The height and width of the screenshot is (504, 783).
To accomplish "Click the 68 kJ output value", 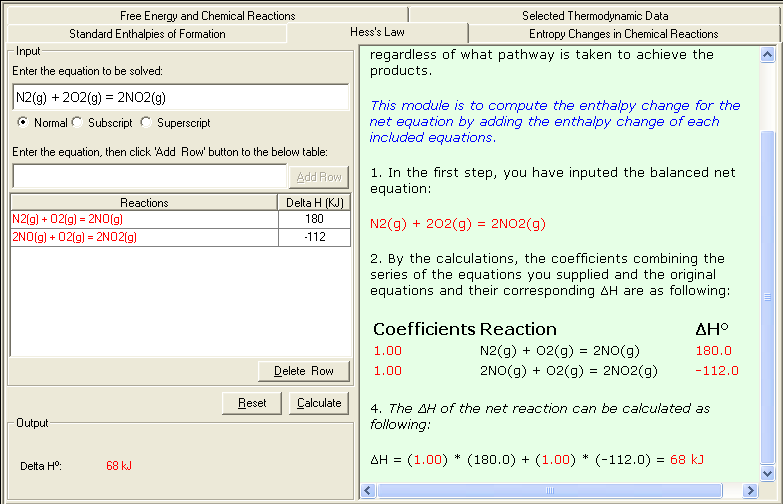I will (119, 466).
